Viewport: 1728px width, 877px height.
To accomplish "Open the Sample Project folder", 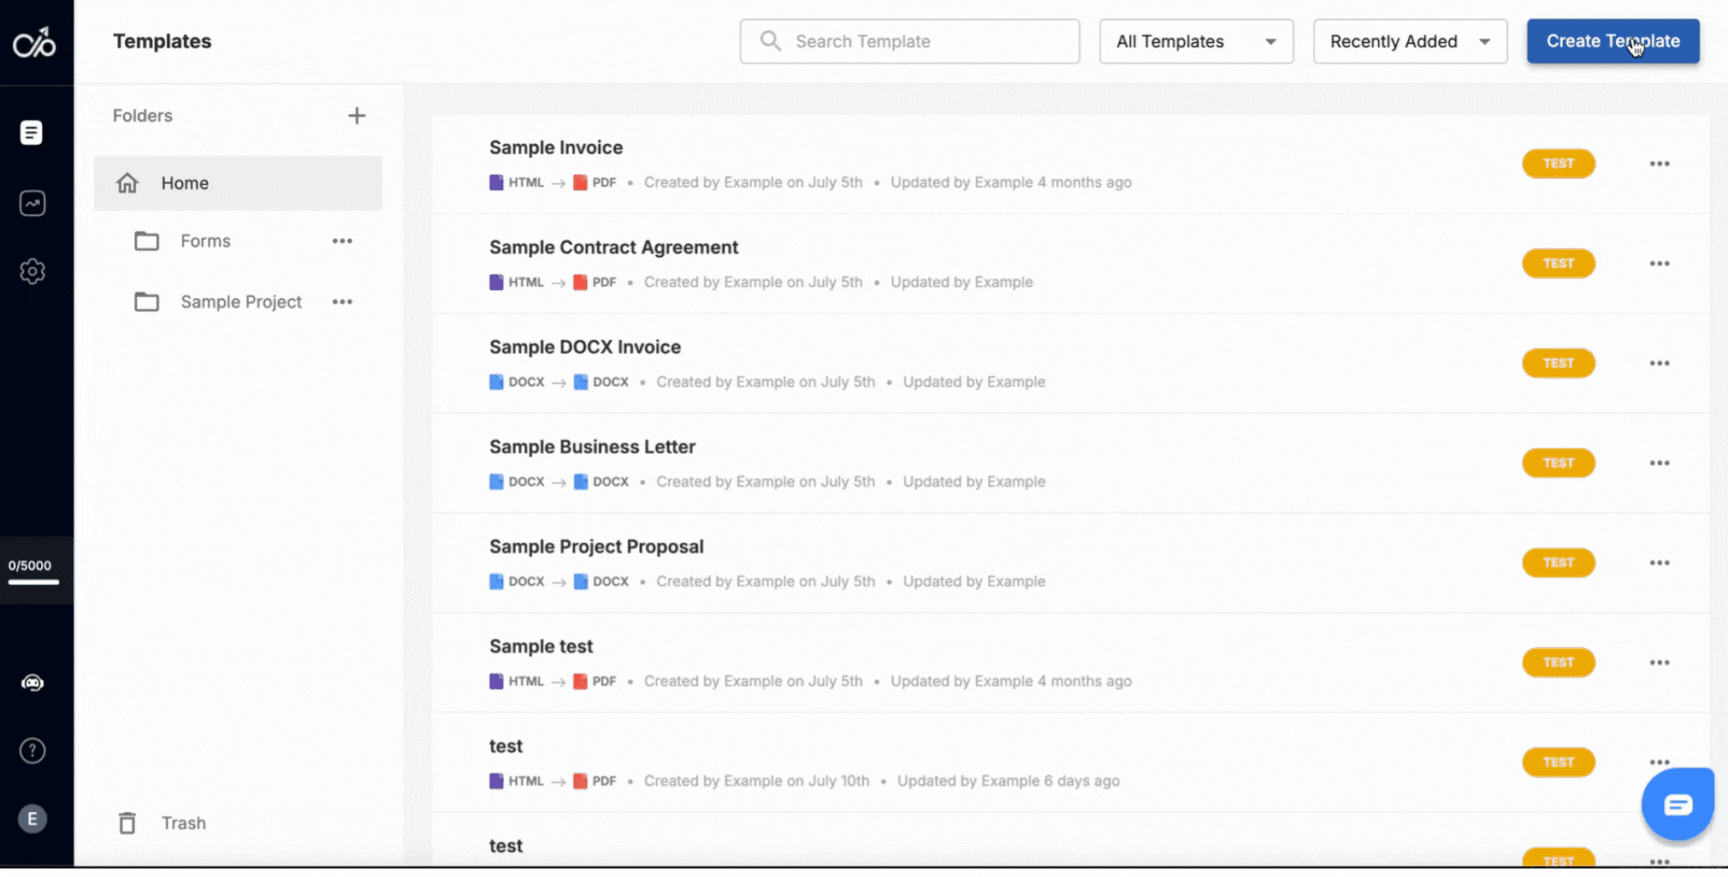I will [240, 302].
